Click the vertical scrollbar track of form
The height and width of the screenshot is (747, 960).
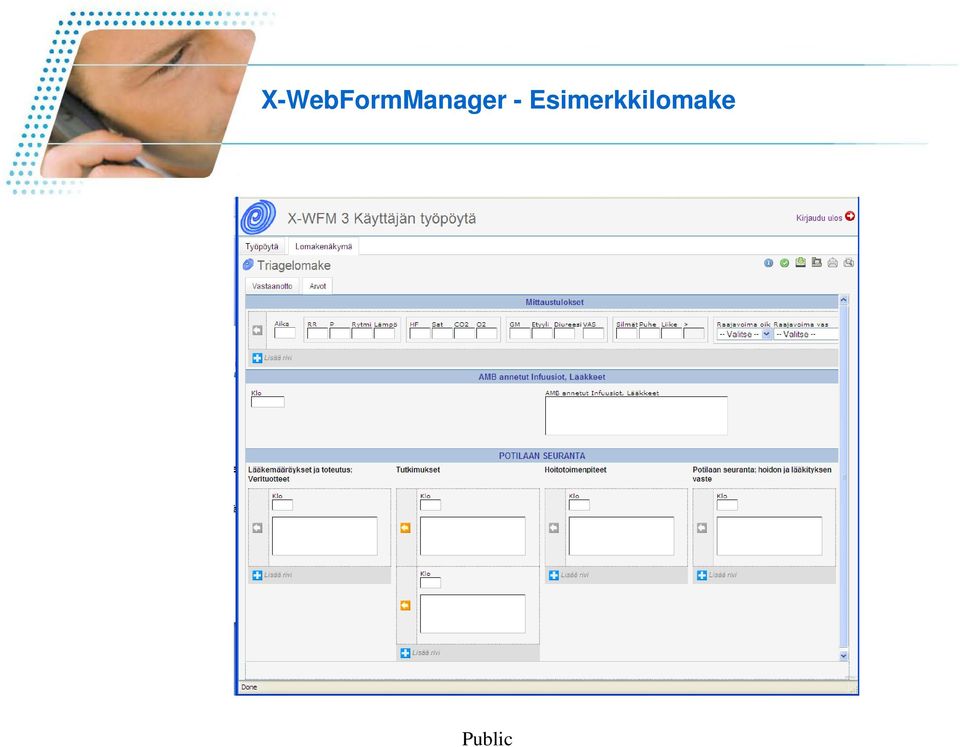click(843, 478)
